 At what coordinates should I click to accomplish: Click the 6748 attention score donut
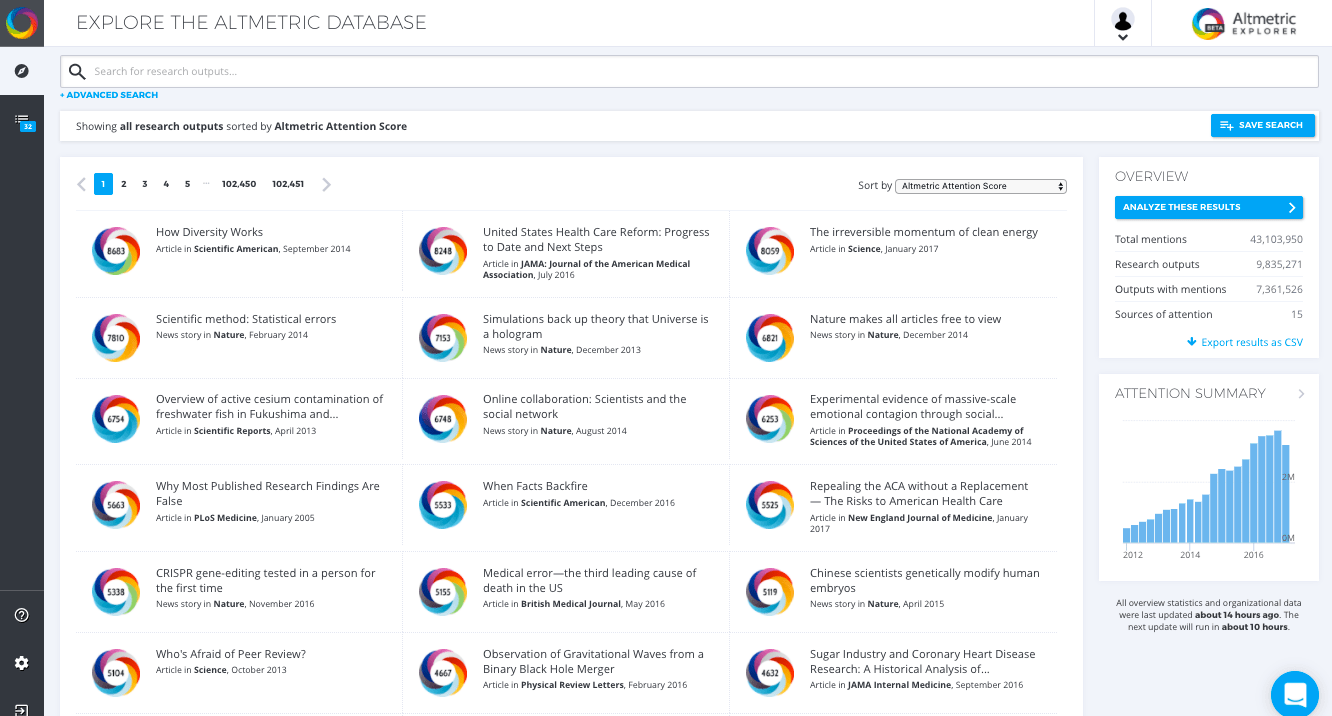click(443, 419)
